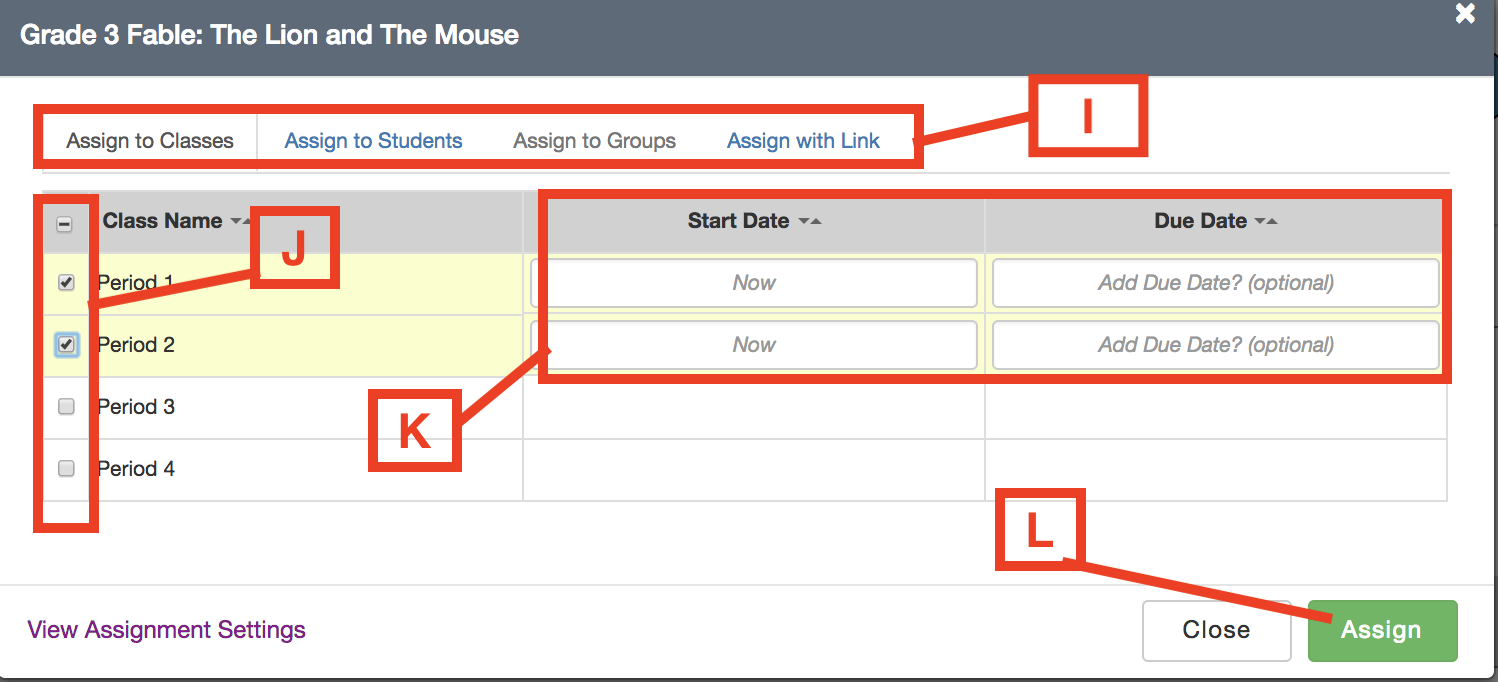Click the green Assign button

point(1381,630)
